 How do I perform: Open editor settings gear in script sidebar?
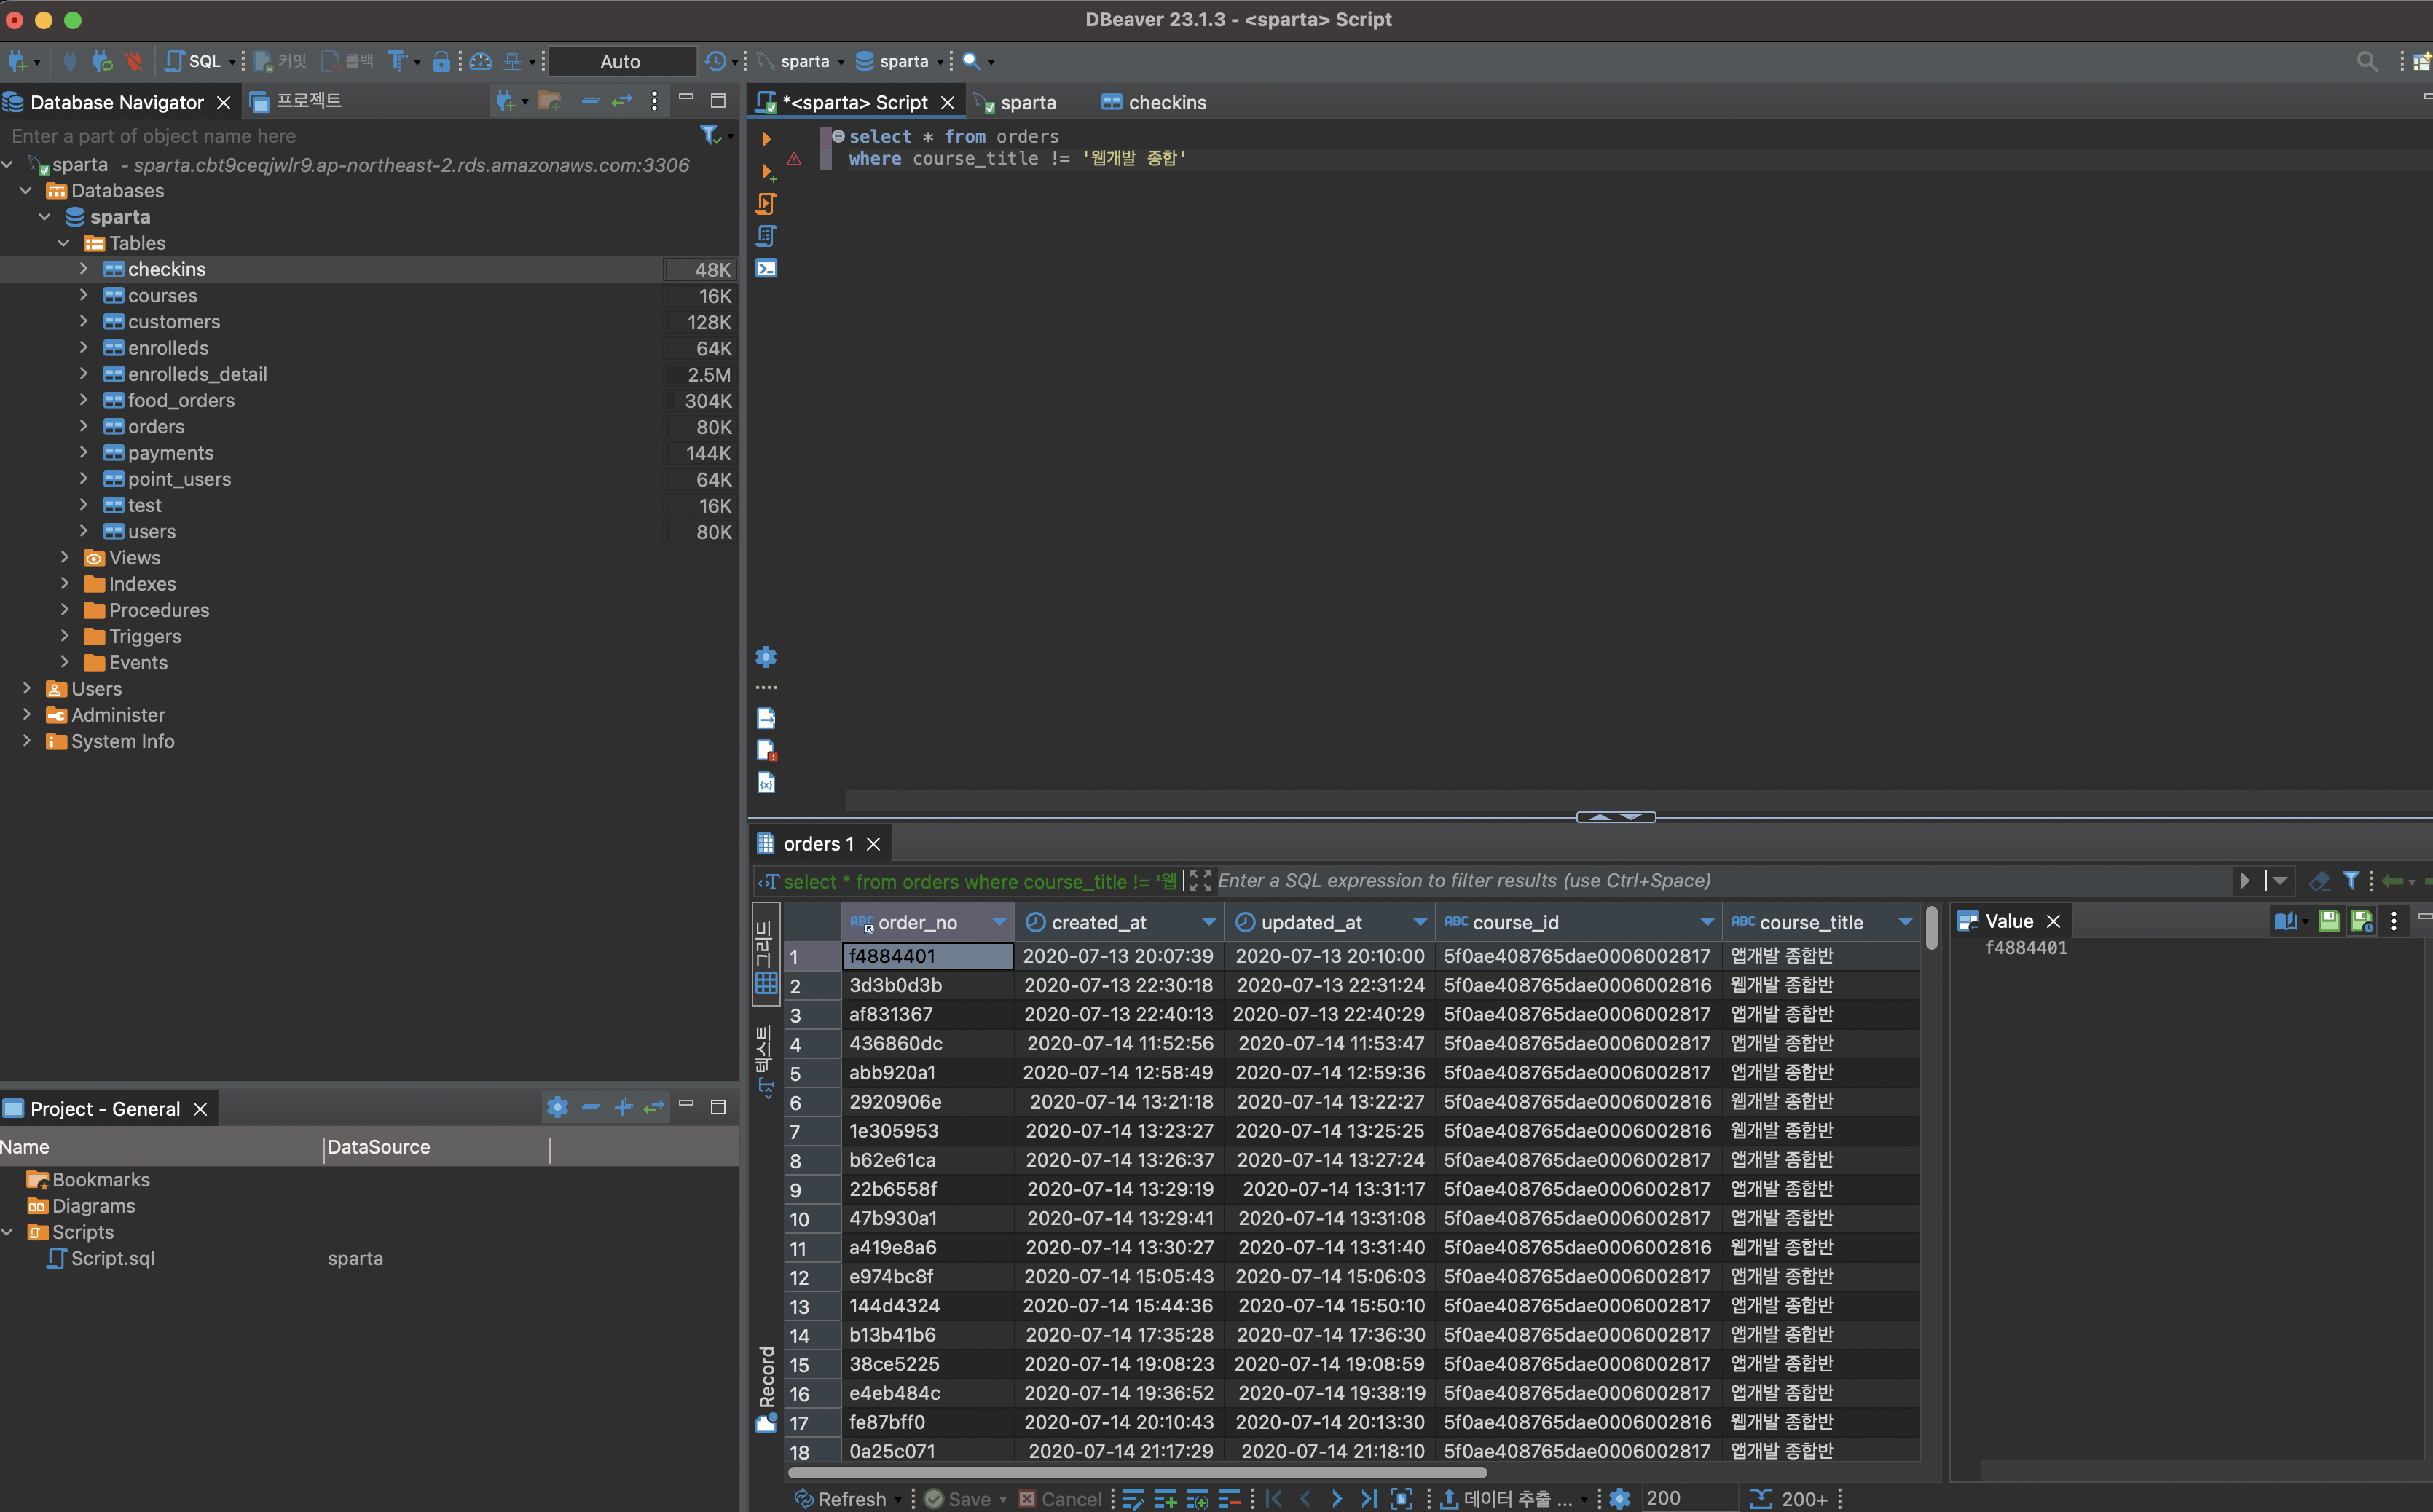(766, 657)
